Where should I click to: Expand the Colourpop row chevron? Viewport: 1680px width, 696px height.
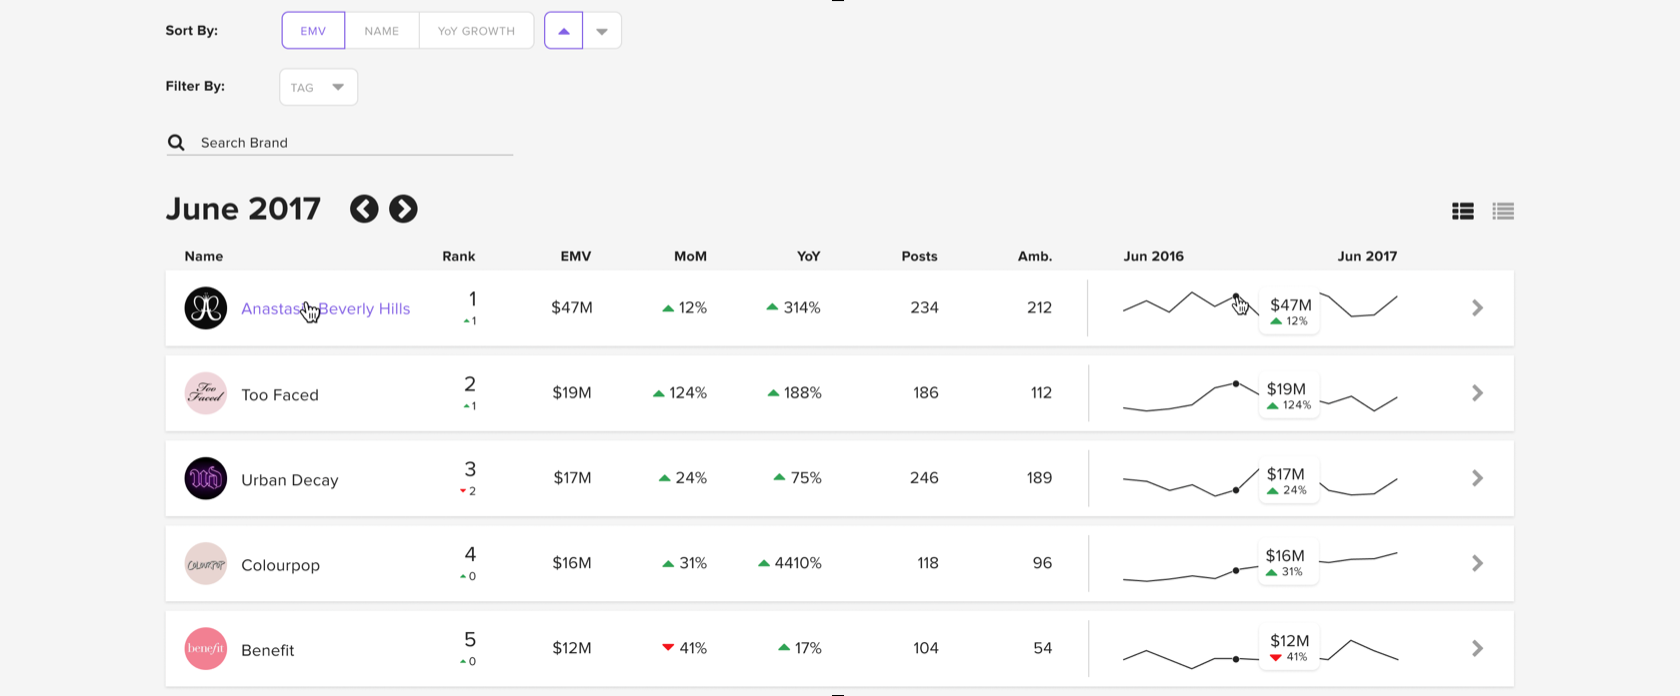pyautogui.click(x=1477, y=564)
